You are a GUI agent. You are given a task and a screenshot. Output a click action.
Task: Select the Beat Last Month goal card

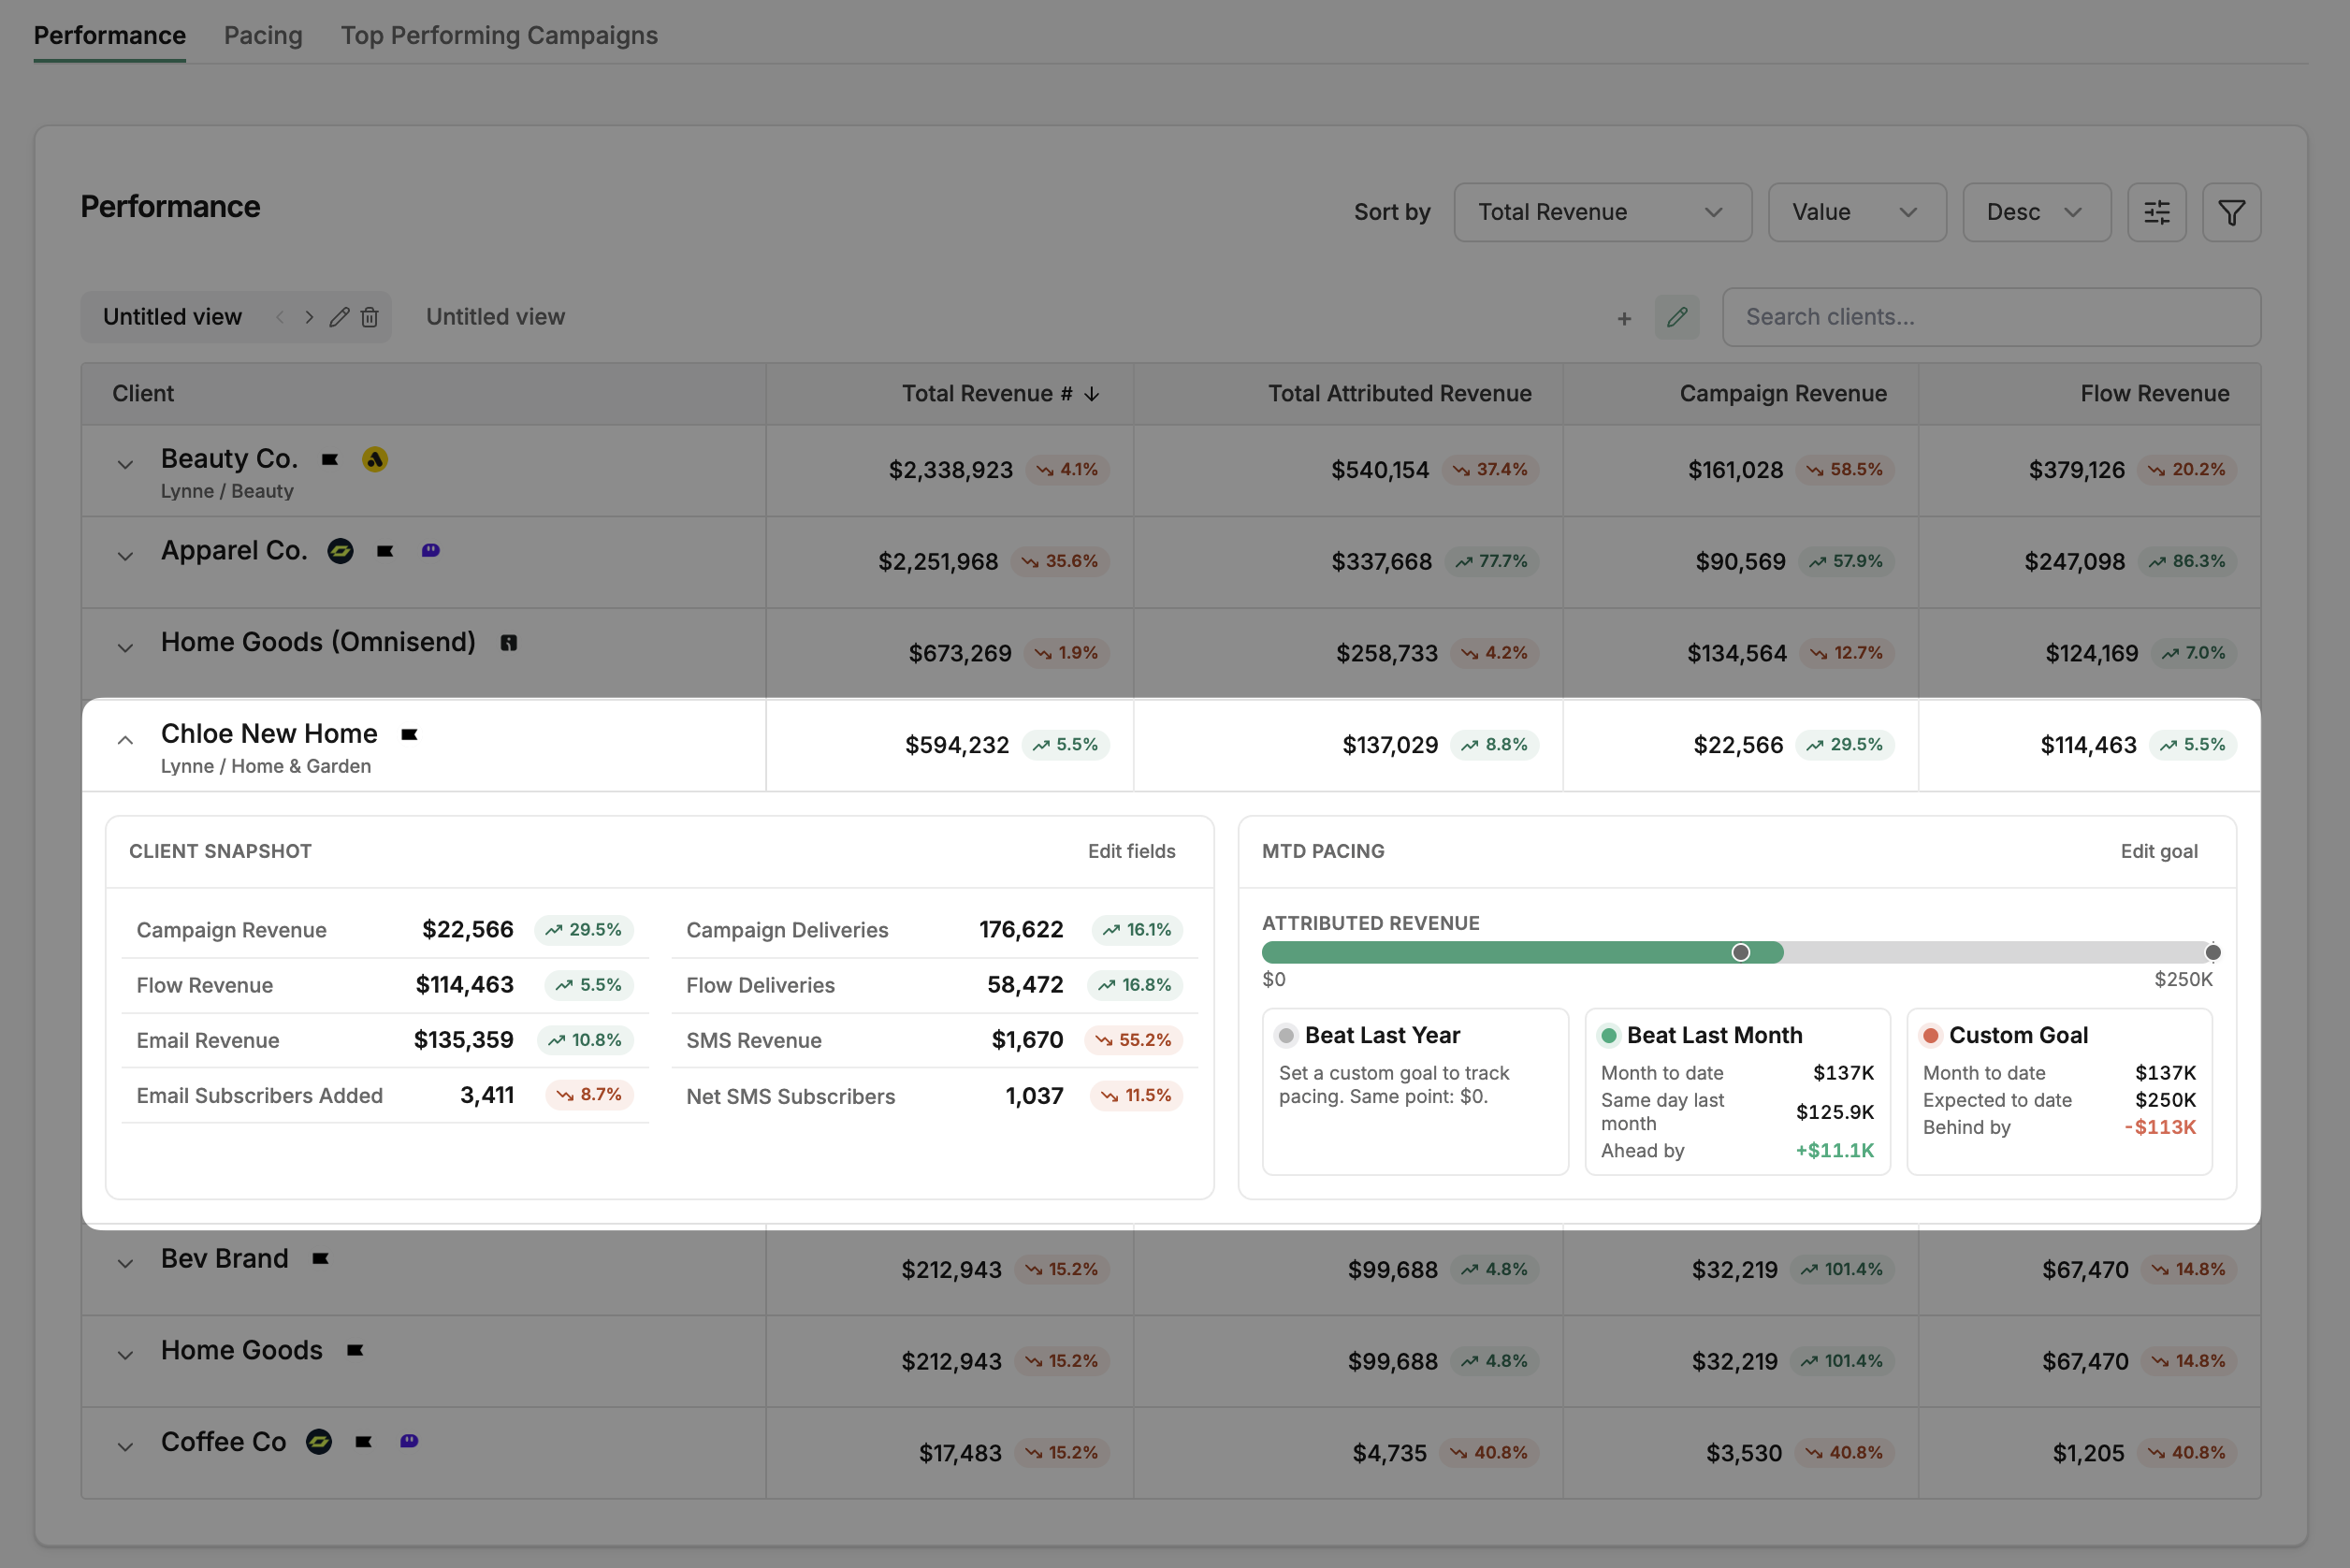(1737, 1091)
